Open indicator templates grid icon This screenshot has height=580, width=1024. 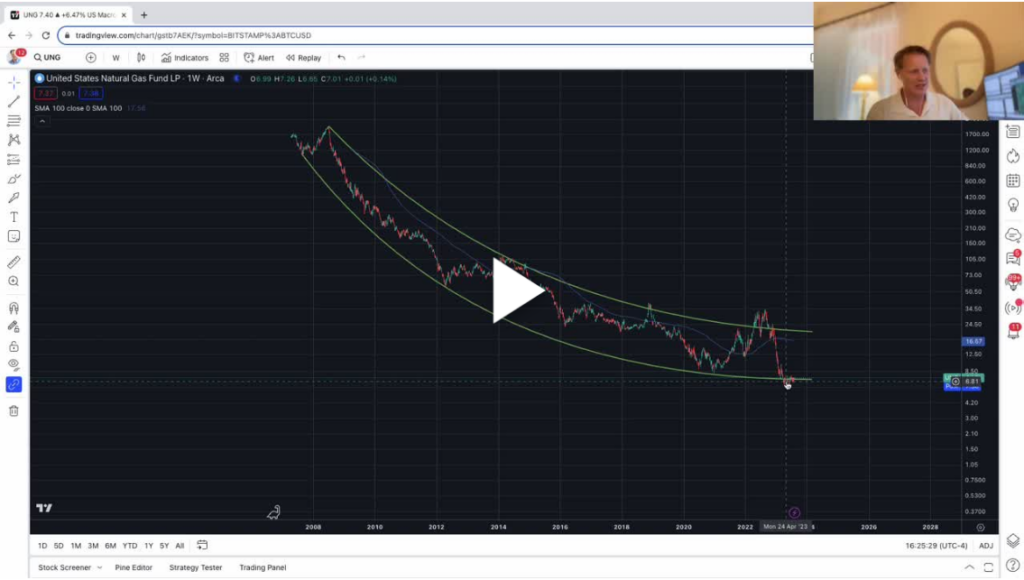pyautogui.click(x=224, y=57)
